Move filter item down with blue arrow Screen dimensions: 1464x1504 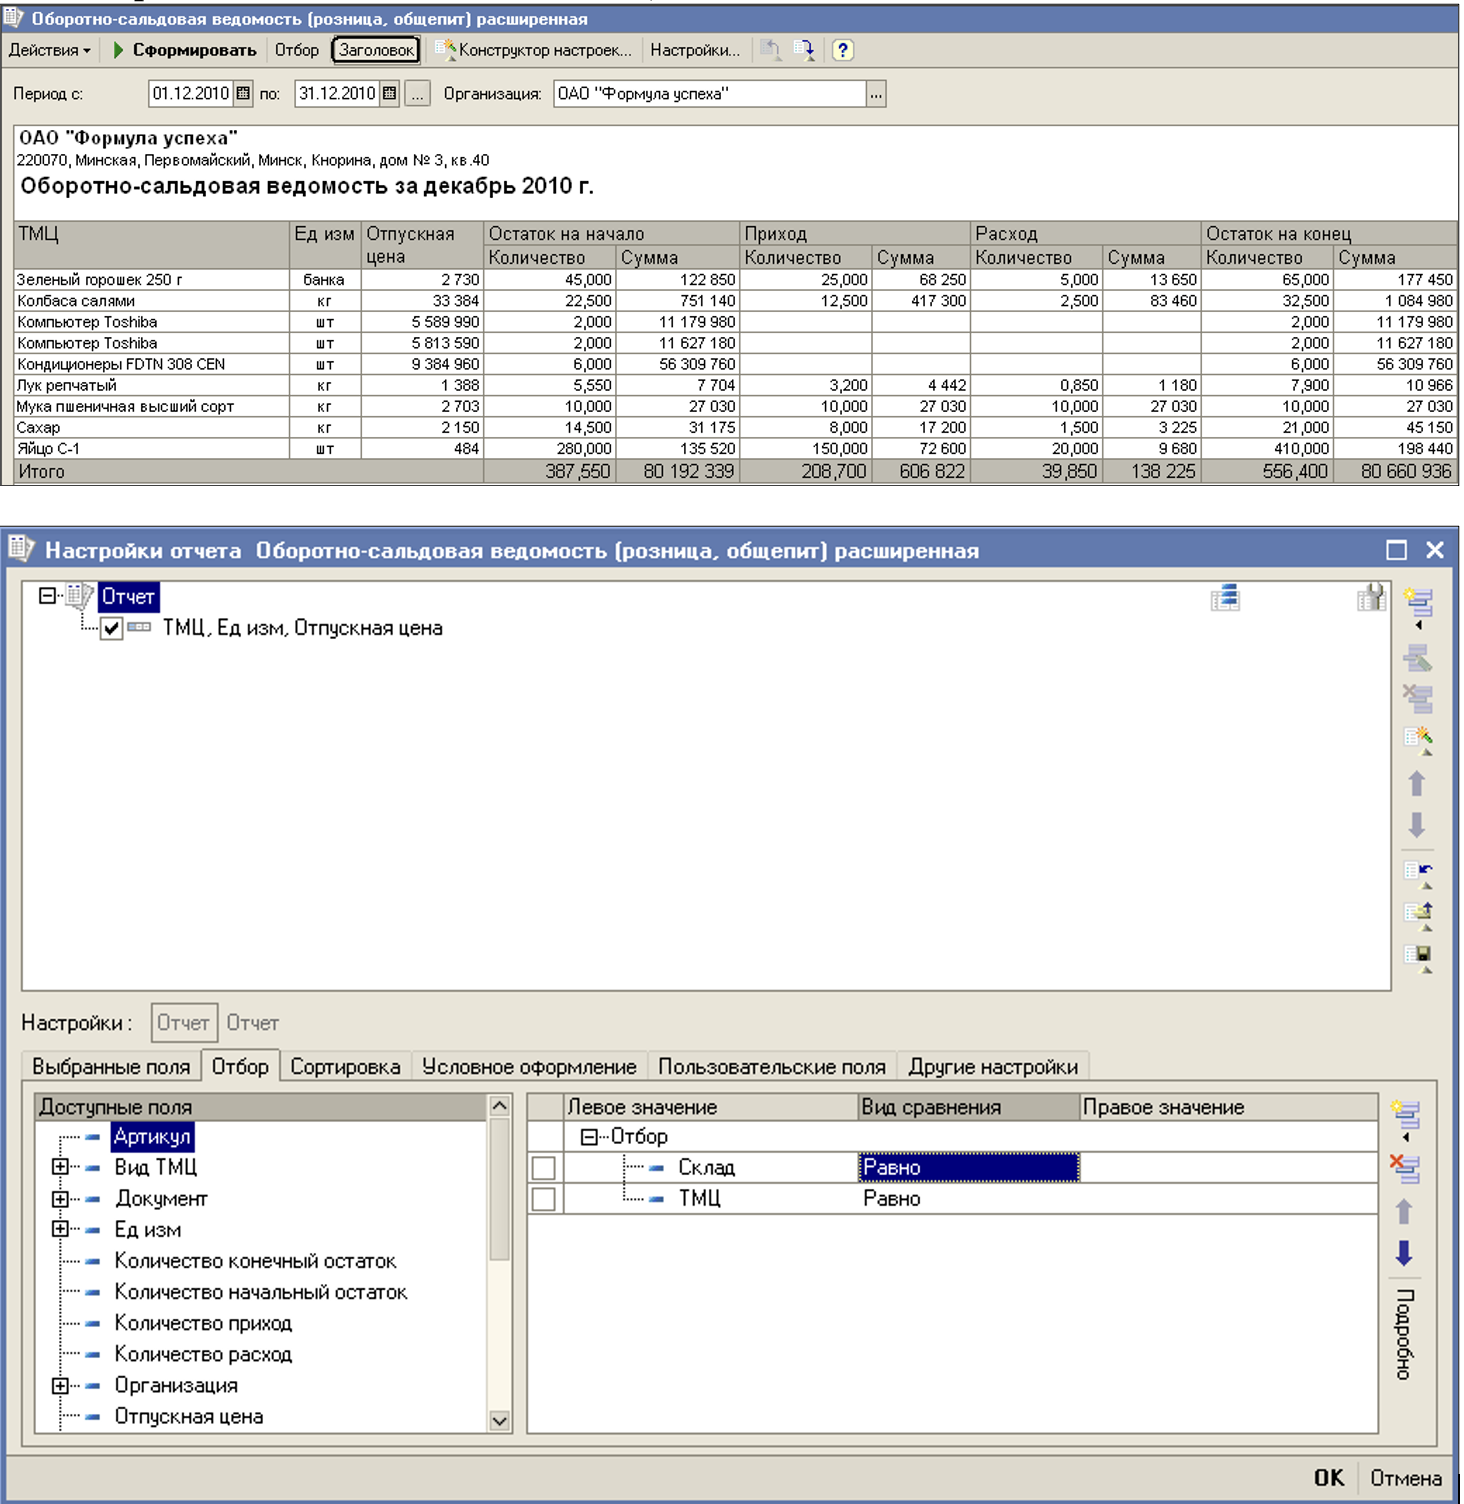coord(1404,1254)
